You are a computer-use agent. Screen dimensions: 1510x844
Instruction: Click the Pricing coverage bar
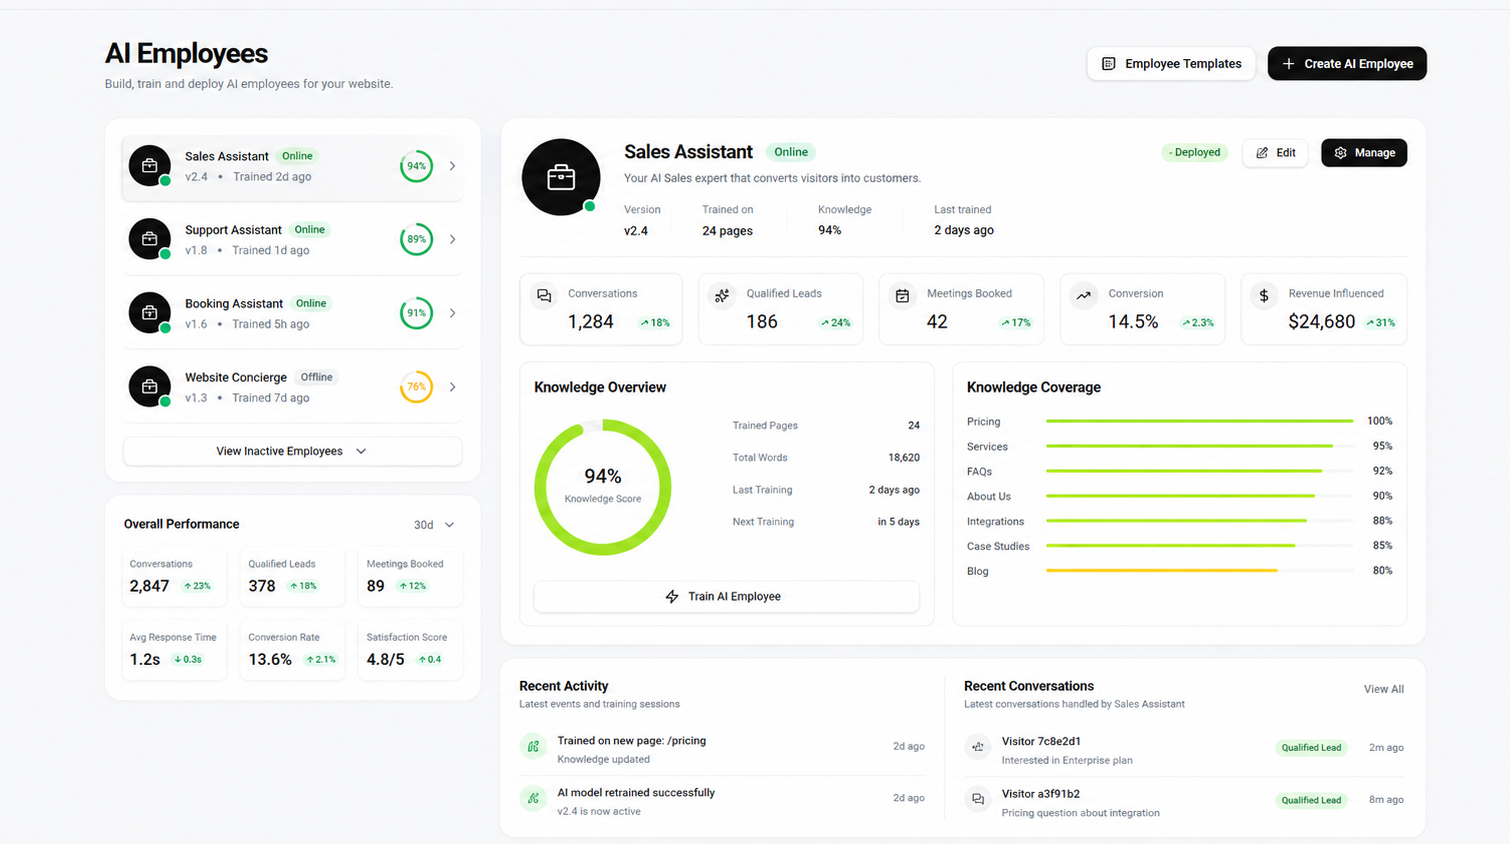[1199, 421]
